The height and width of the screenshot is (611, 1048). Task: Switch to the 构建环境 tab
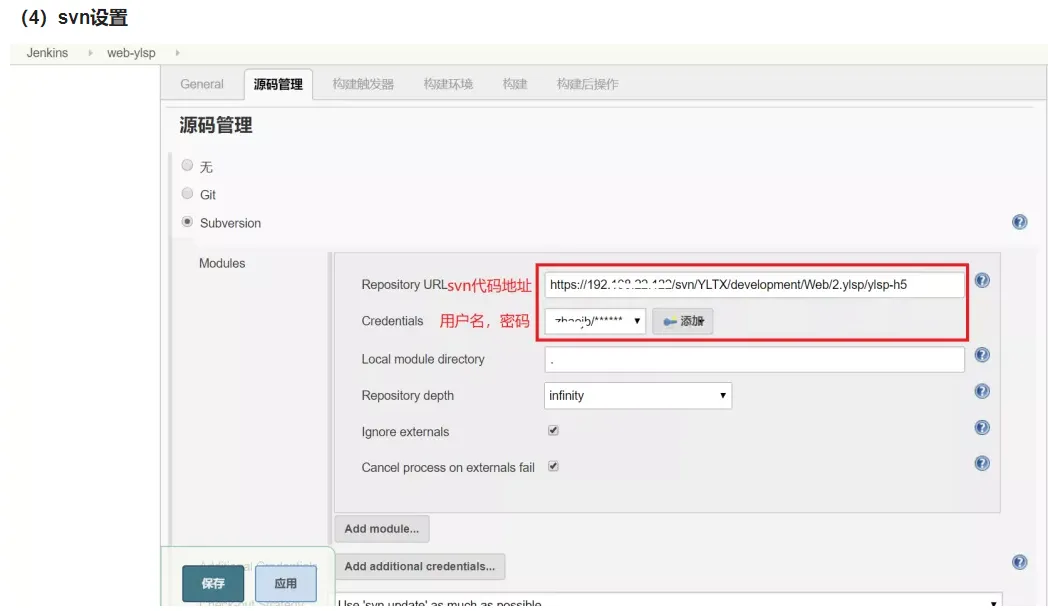click(448, 84)
